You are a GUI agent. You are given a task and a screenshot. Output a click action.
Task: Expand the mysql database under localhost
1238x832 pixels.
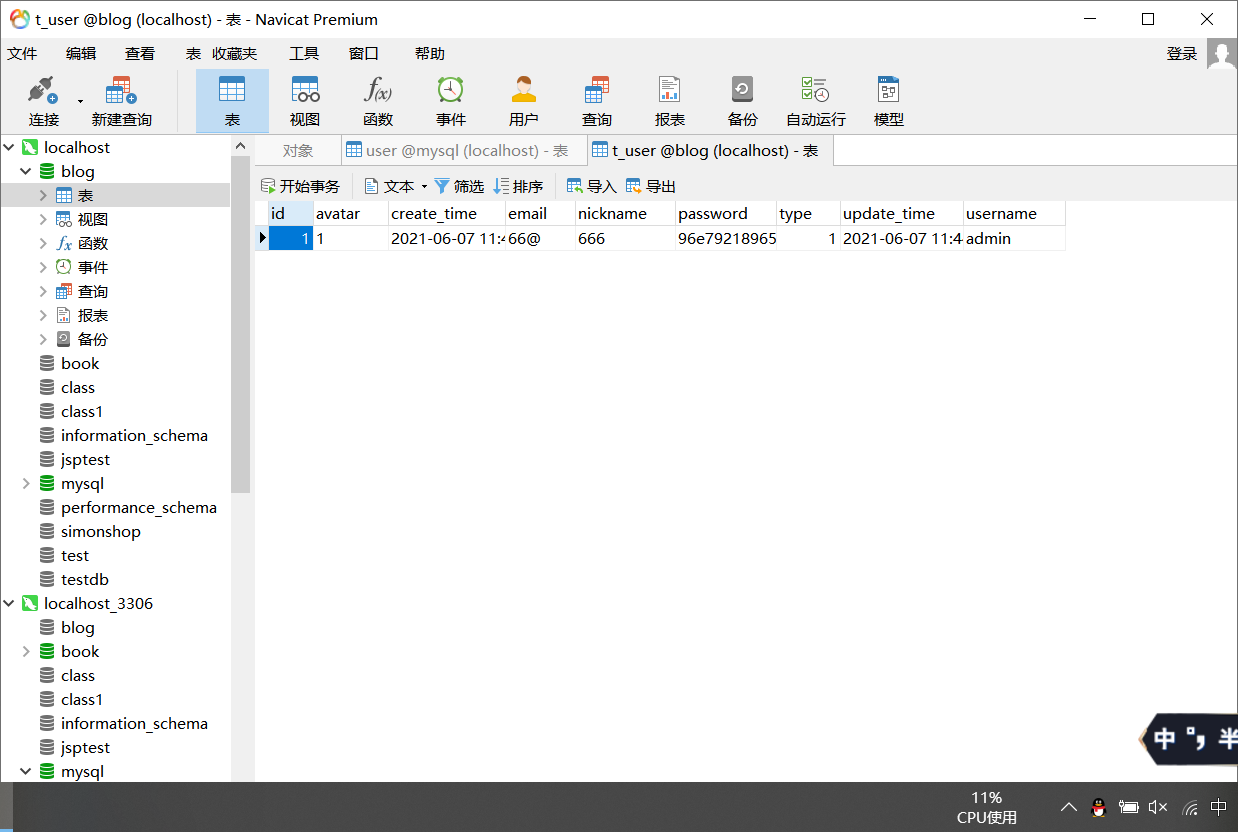tap(26, 483)
